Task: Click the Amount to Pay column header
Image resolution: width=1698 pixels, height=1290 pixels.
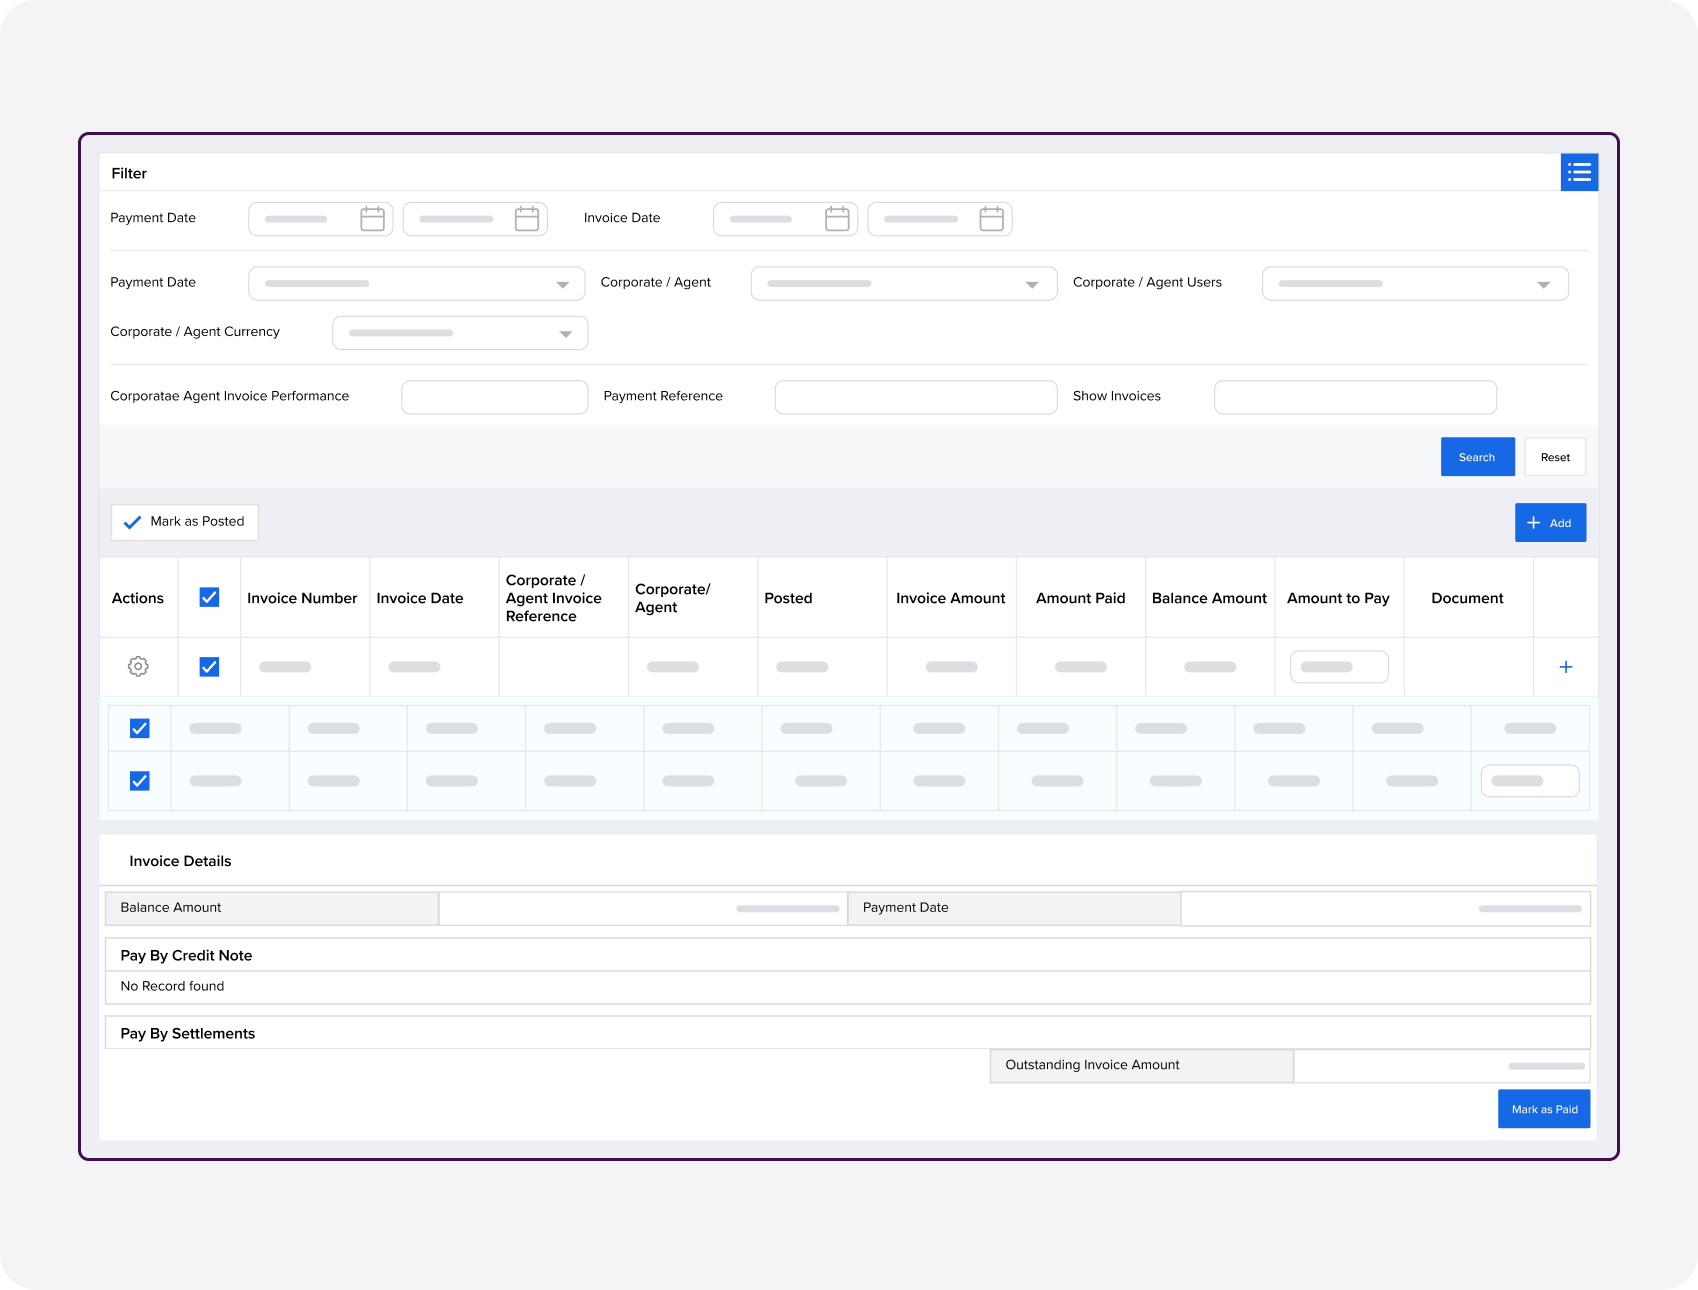Action: tap(1338, 598)
